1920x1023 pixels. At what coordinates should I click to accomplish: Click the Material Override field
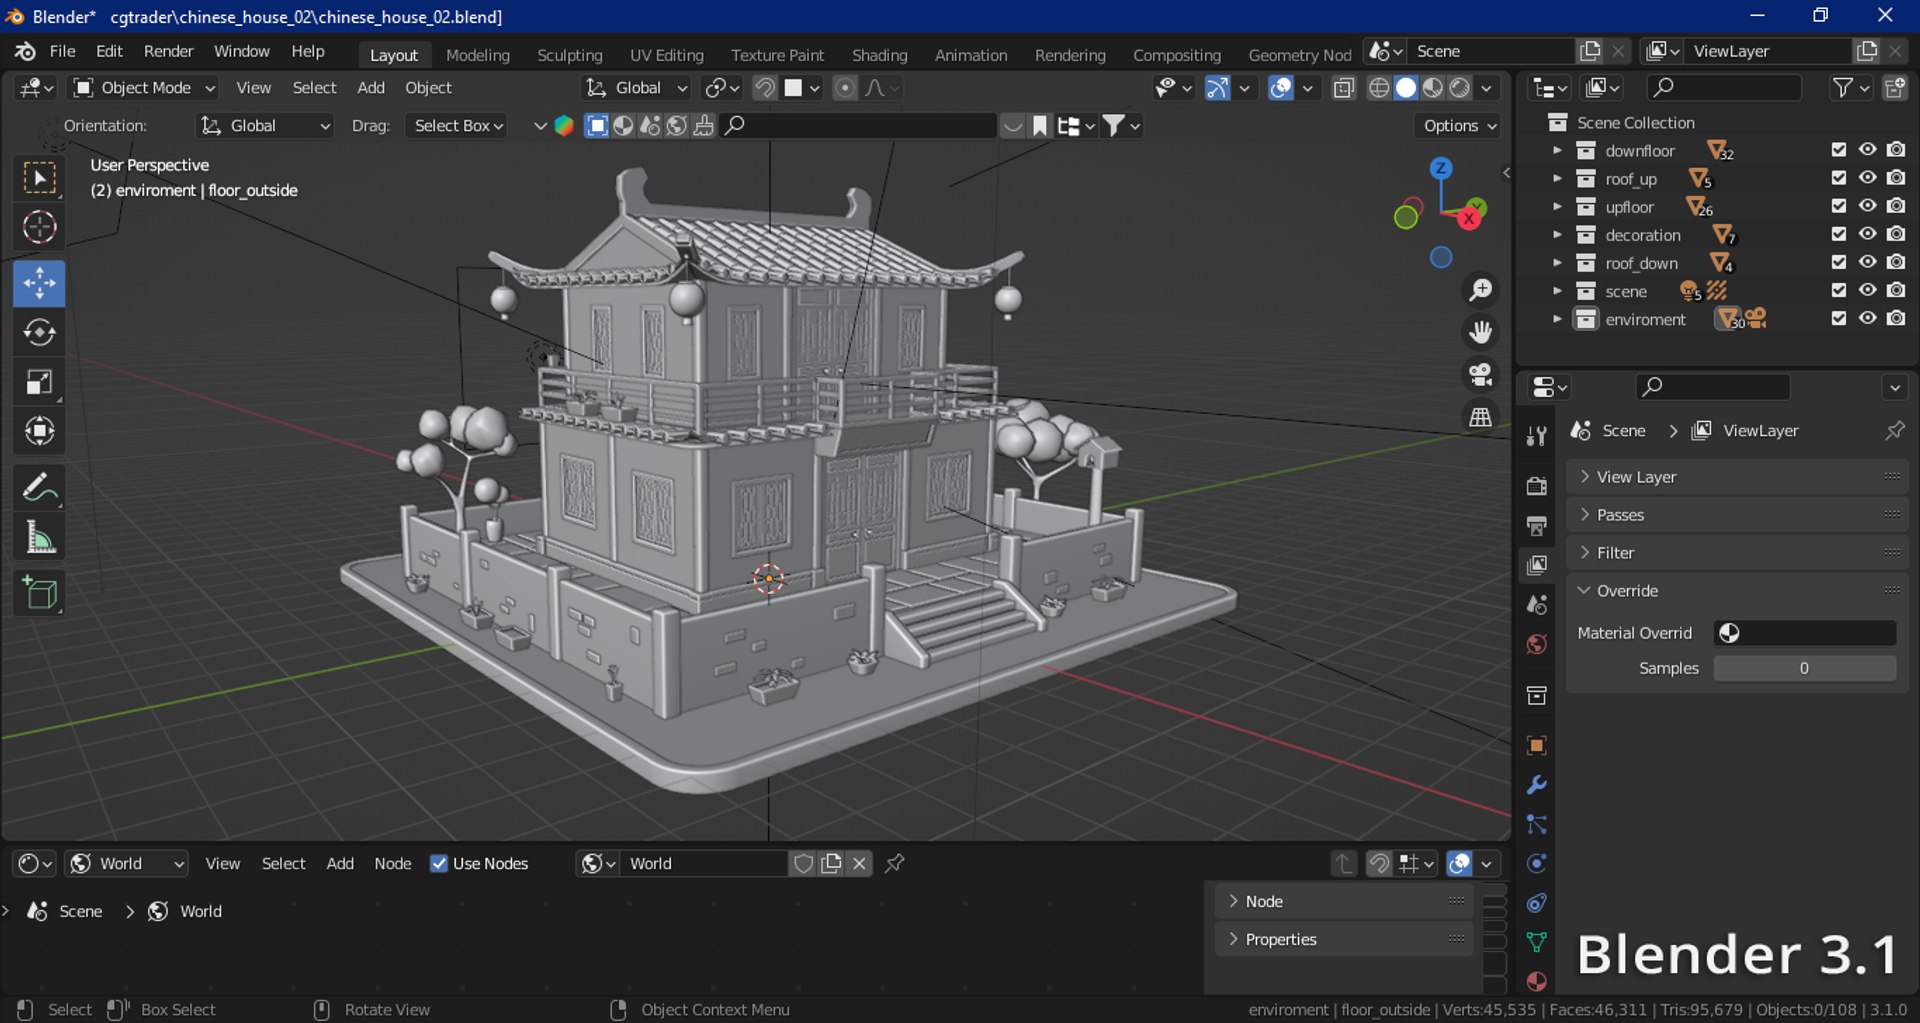(1805, 633)
